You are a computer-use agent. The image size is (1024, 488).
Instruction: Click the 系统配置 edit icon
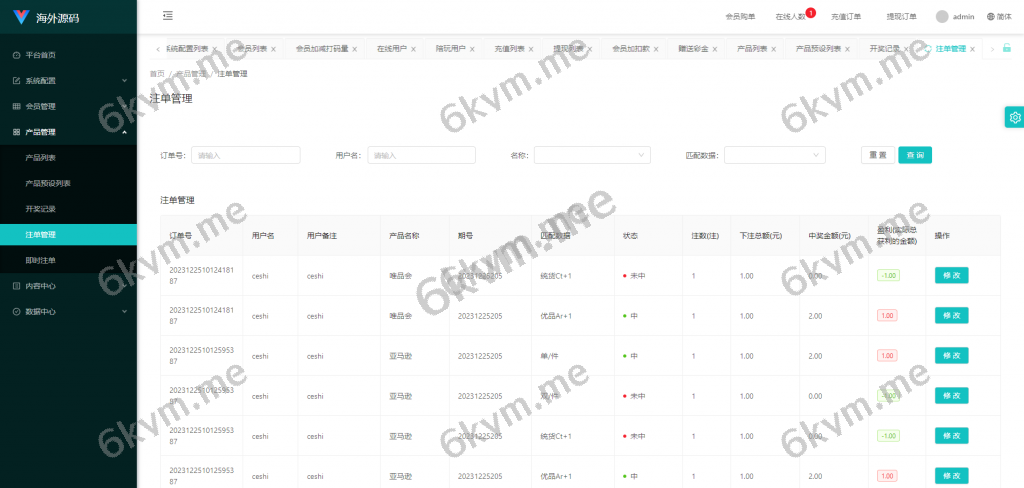pyautogui.click(x=16, y=81)
